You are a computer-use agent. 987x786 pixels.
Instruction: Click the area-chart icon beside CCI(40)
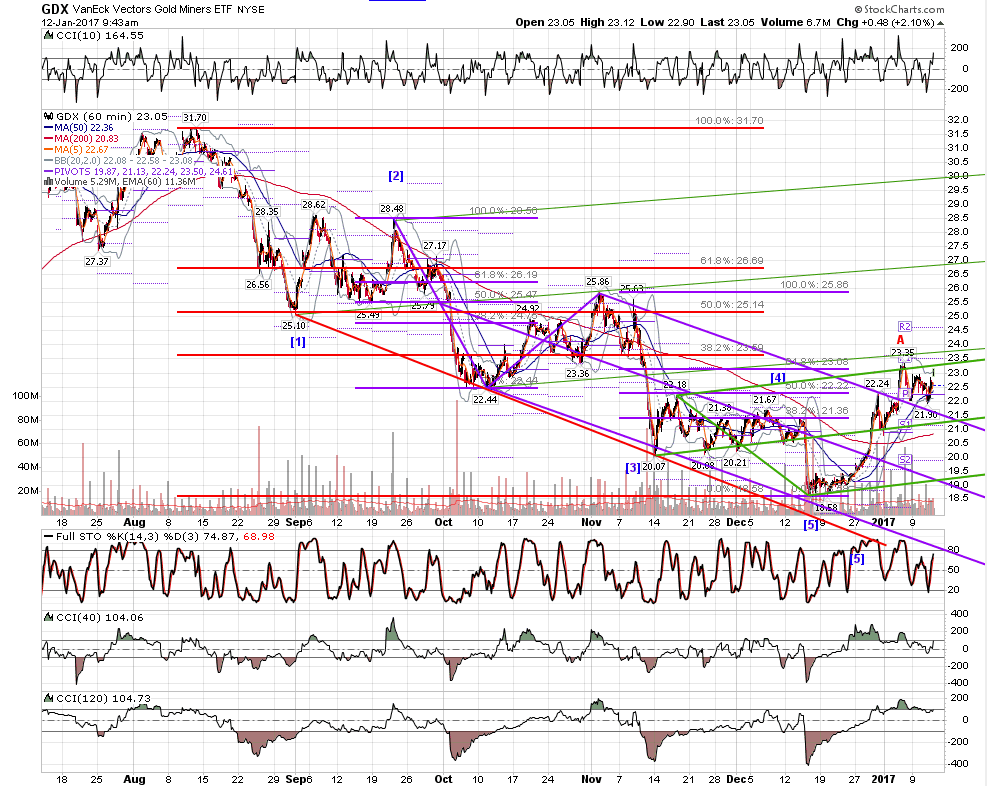point(48,618)
